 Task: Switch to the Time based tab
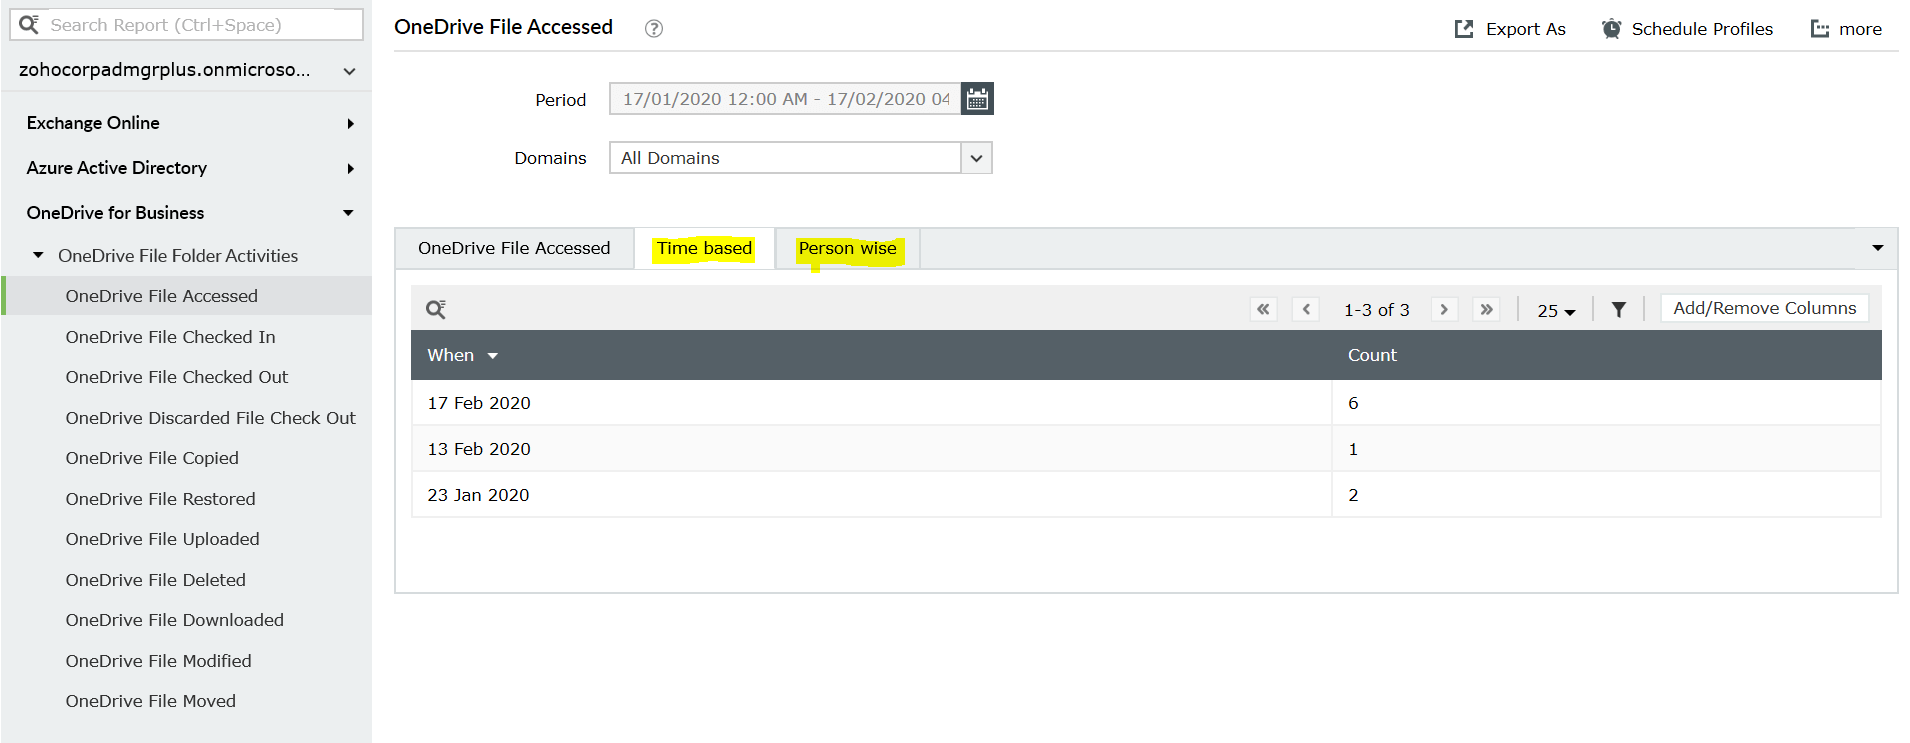(704, 248)
